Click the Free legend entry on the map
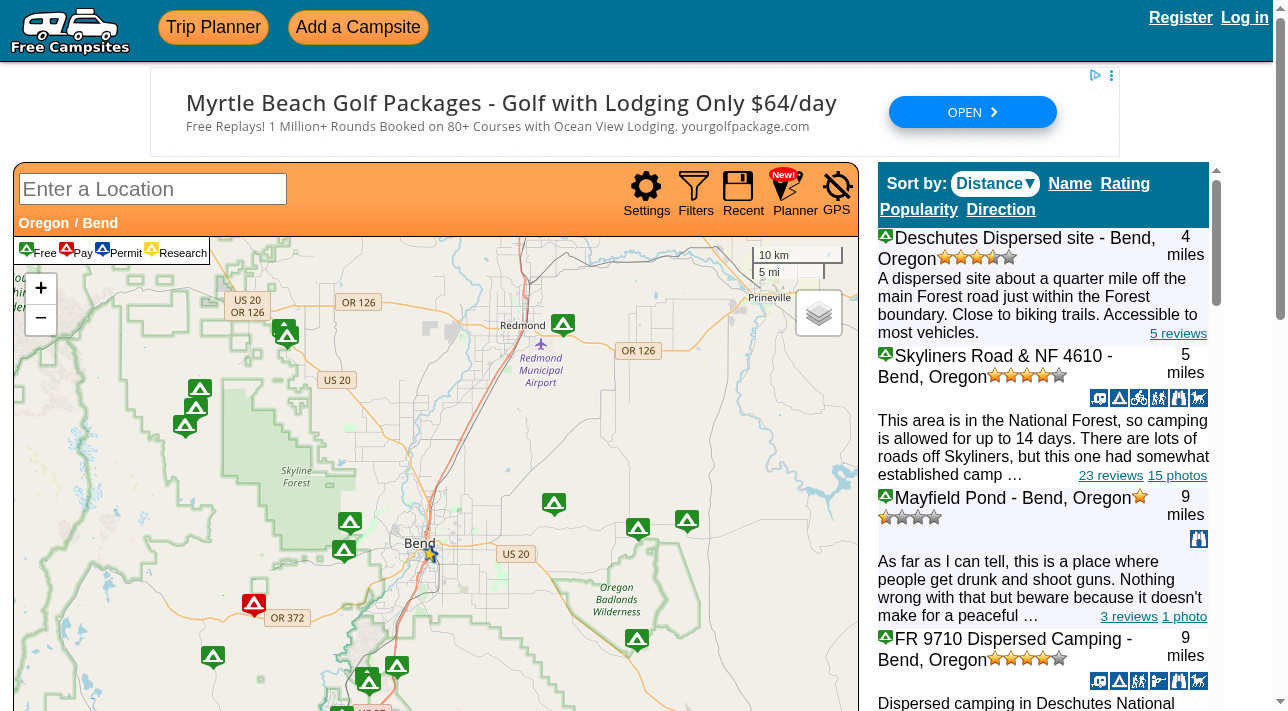 [38, 251]
